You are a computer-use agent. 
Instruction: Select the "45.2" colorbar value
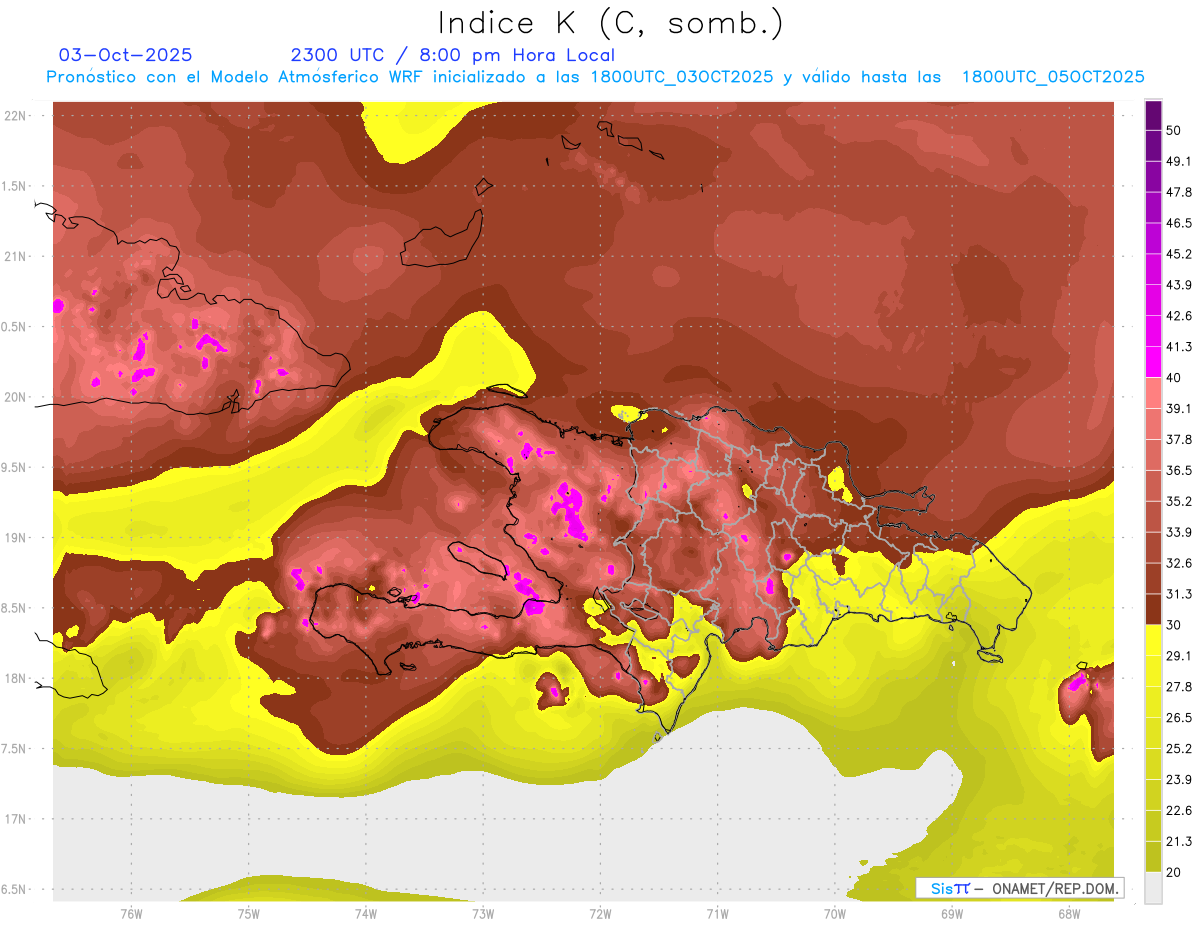coord(1179,254)
